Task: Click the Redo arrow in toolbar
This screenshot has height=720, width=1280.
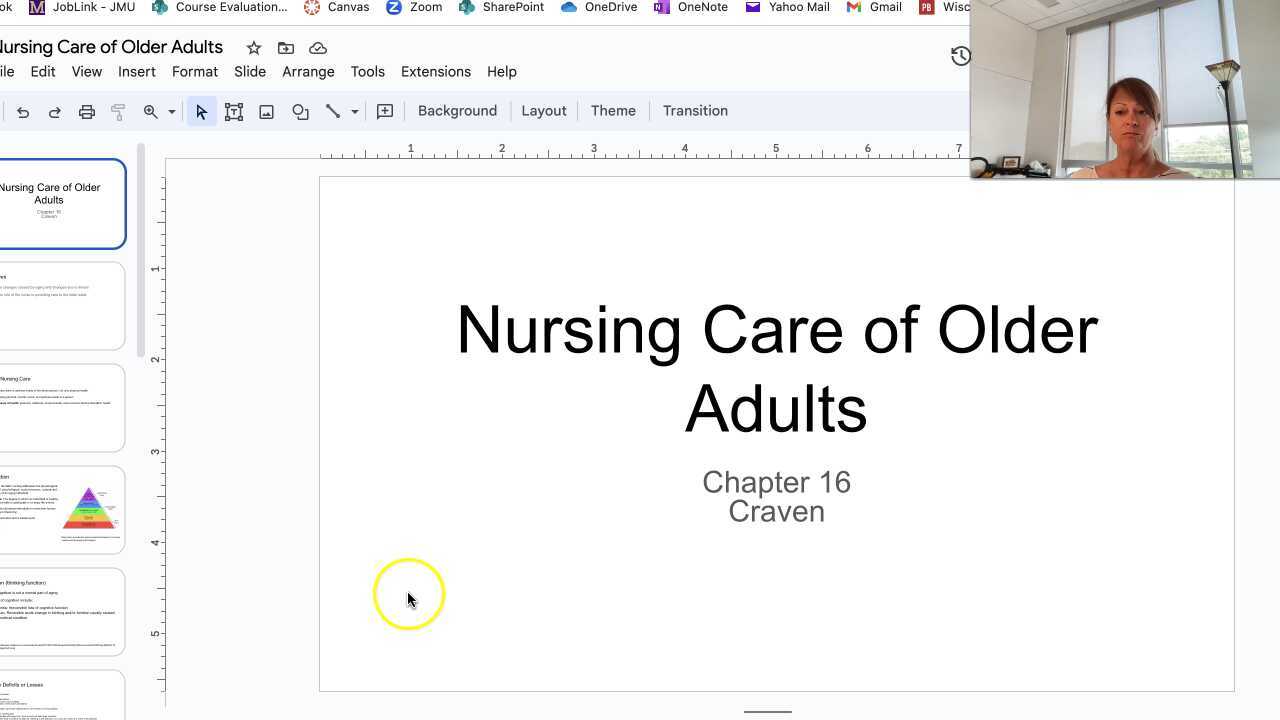Action: [x=55, y=112]
